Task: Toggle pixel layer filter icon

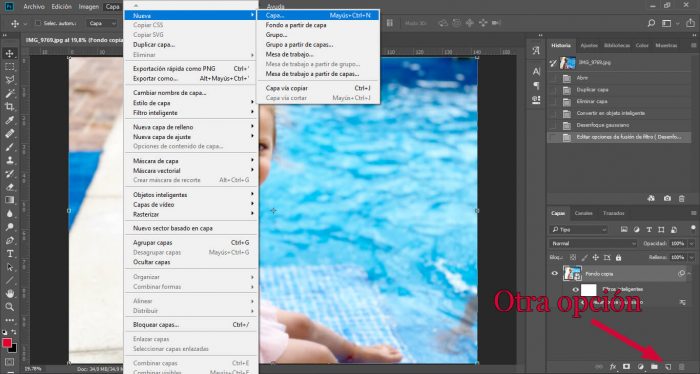Action: click(x=624, y=229)
